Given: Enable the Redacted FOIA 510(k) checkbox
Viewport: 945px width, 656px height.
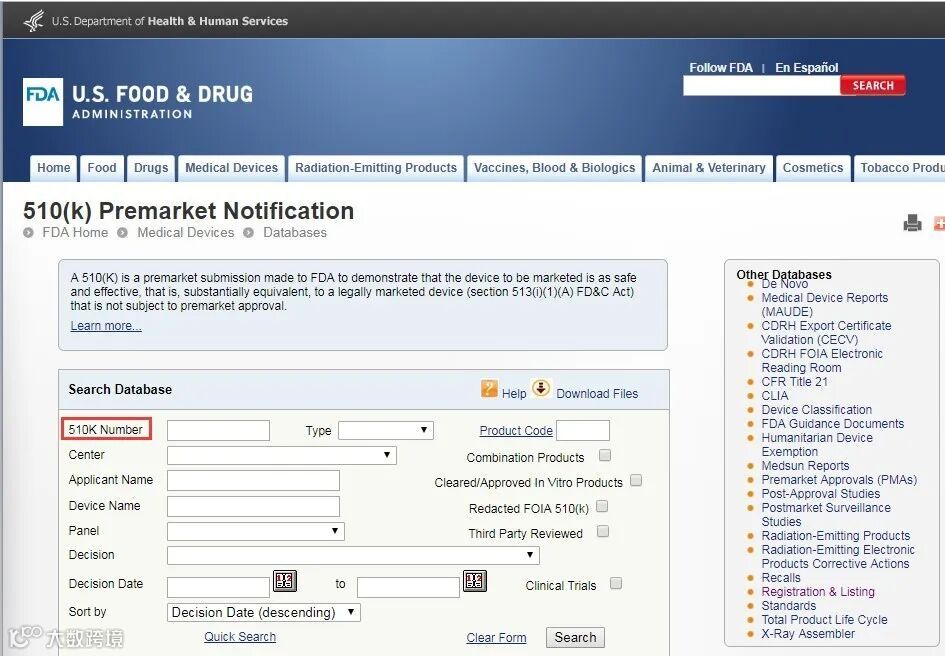Looking at the screenshot, I should click(x=602, y=506).
